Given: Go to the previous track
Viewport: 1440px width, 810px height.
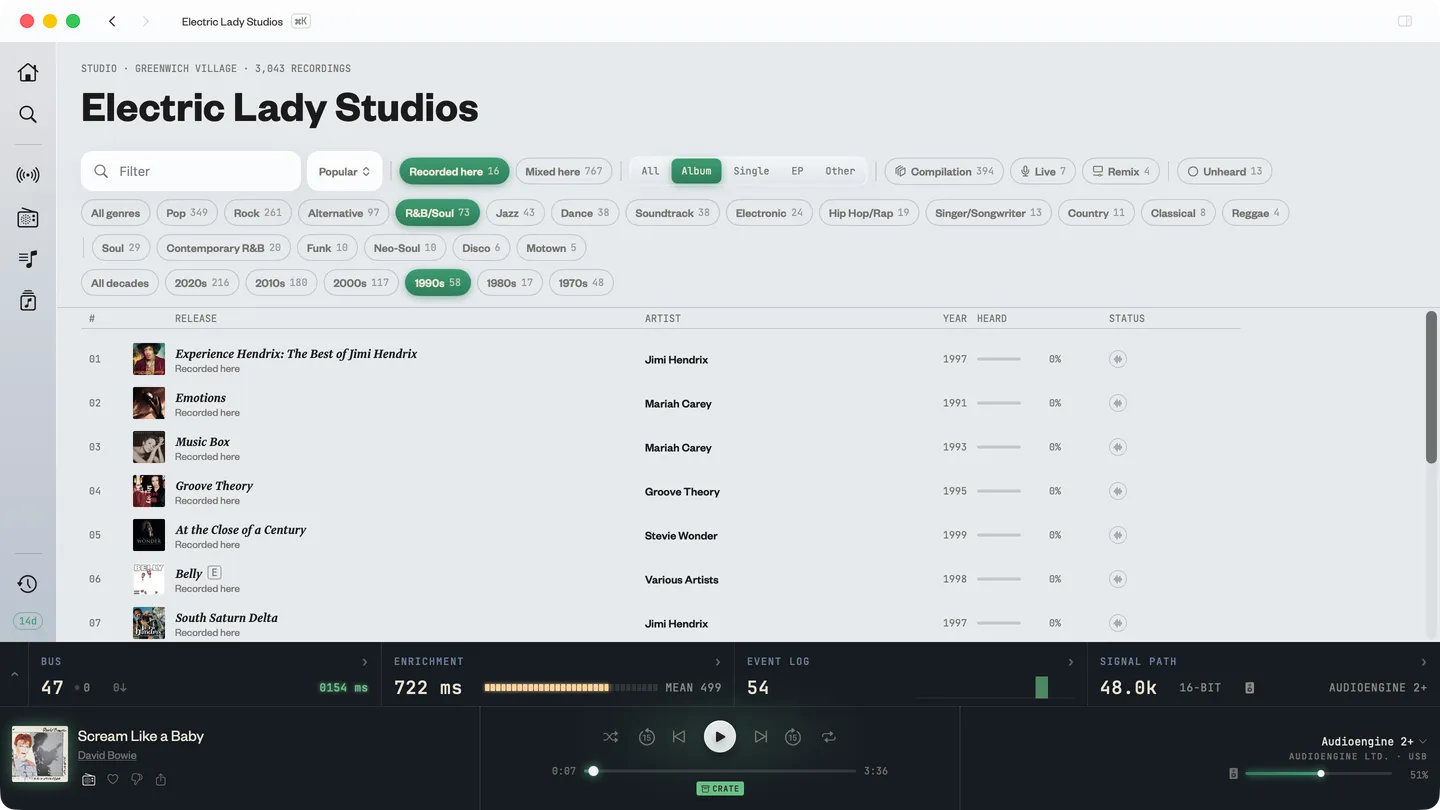Looking at the screenshot, I should (679, 737).
